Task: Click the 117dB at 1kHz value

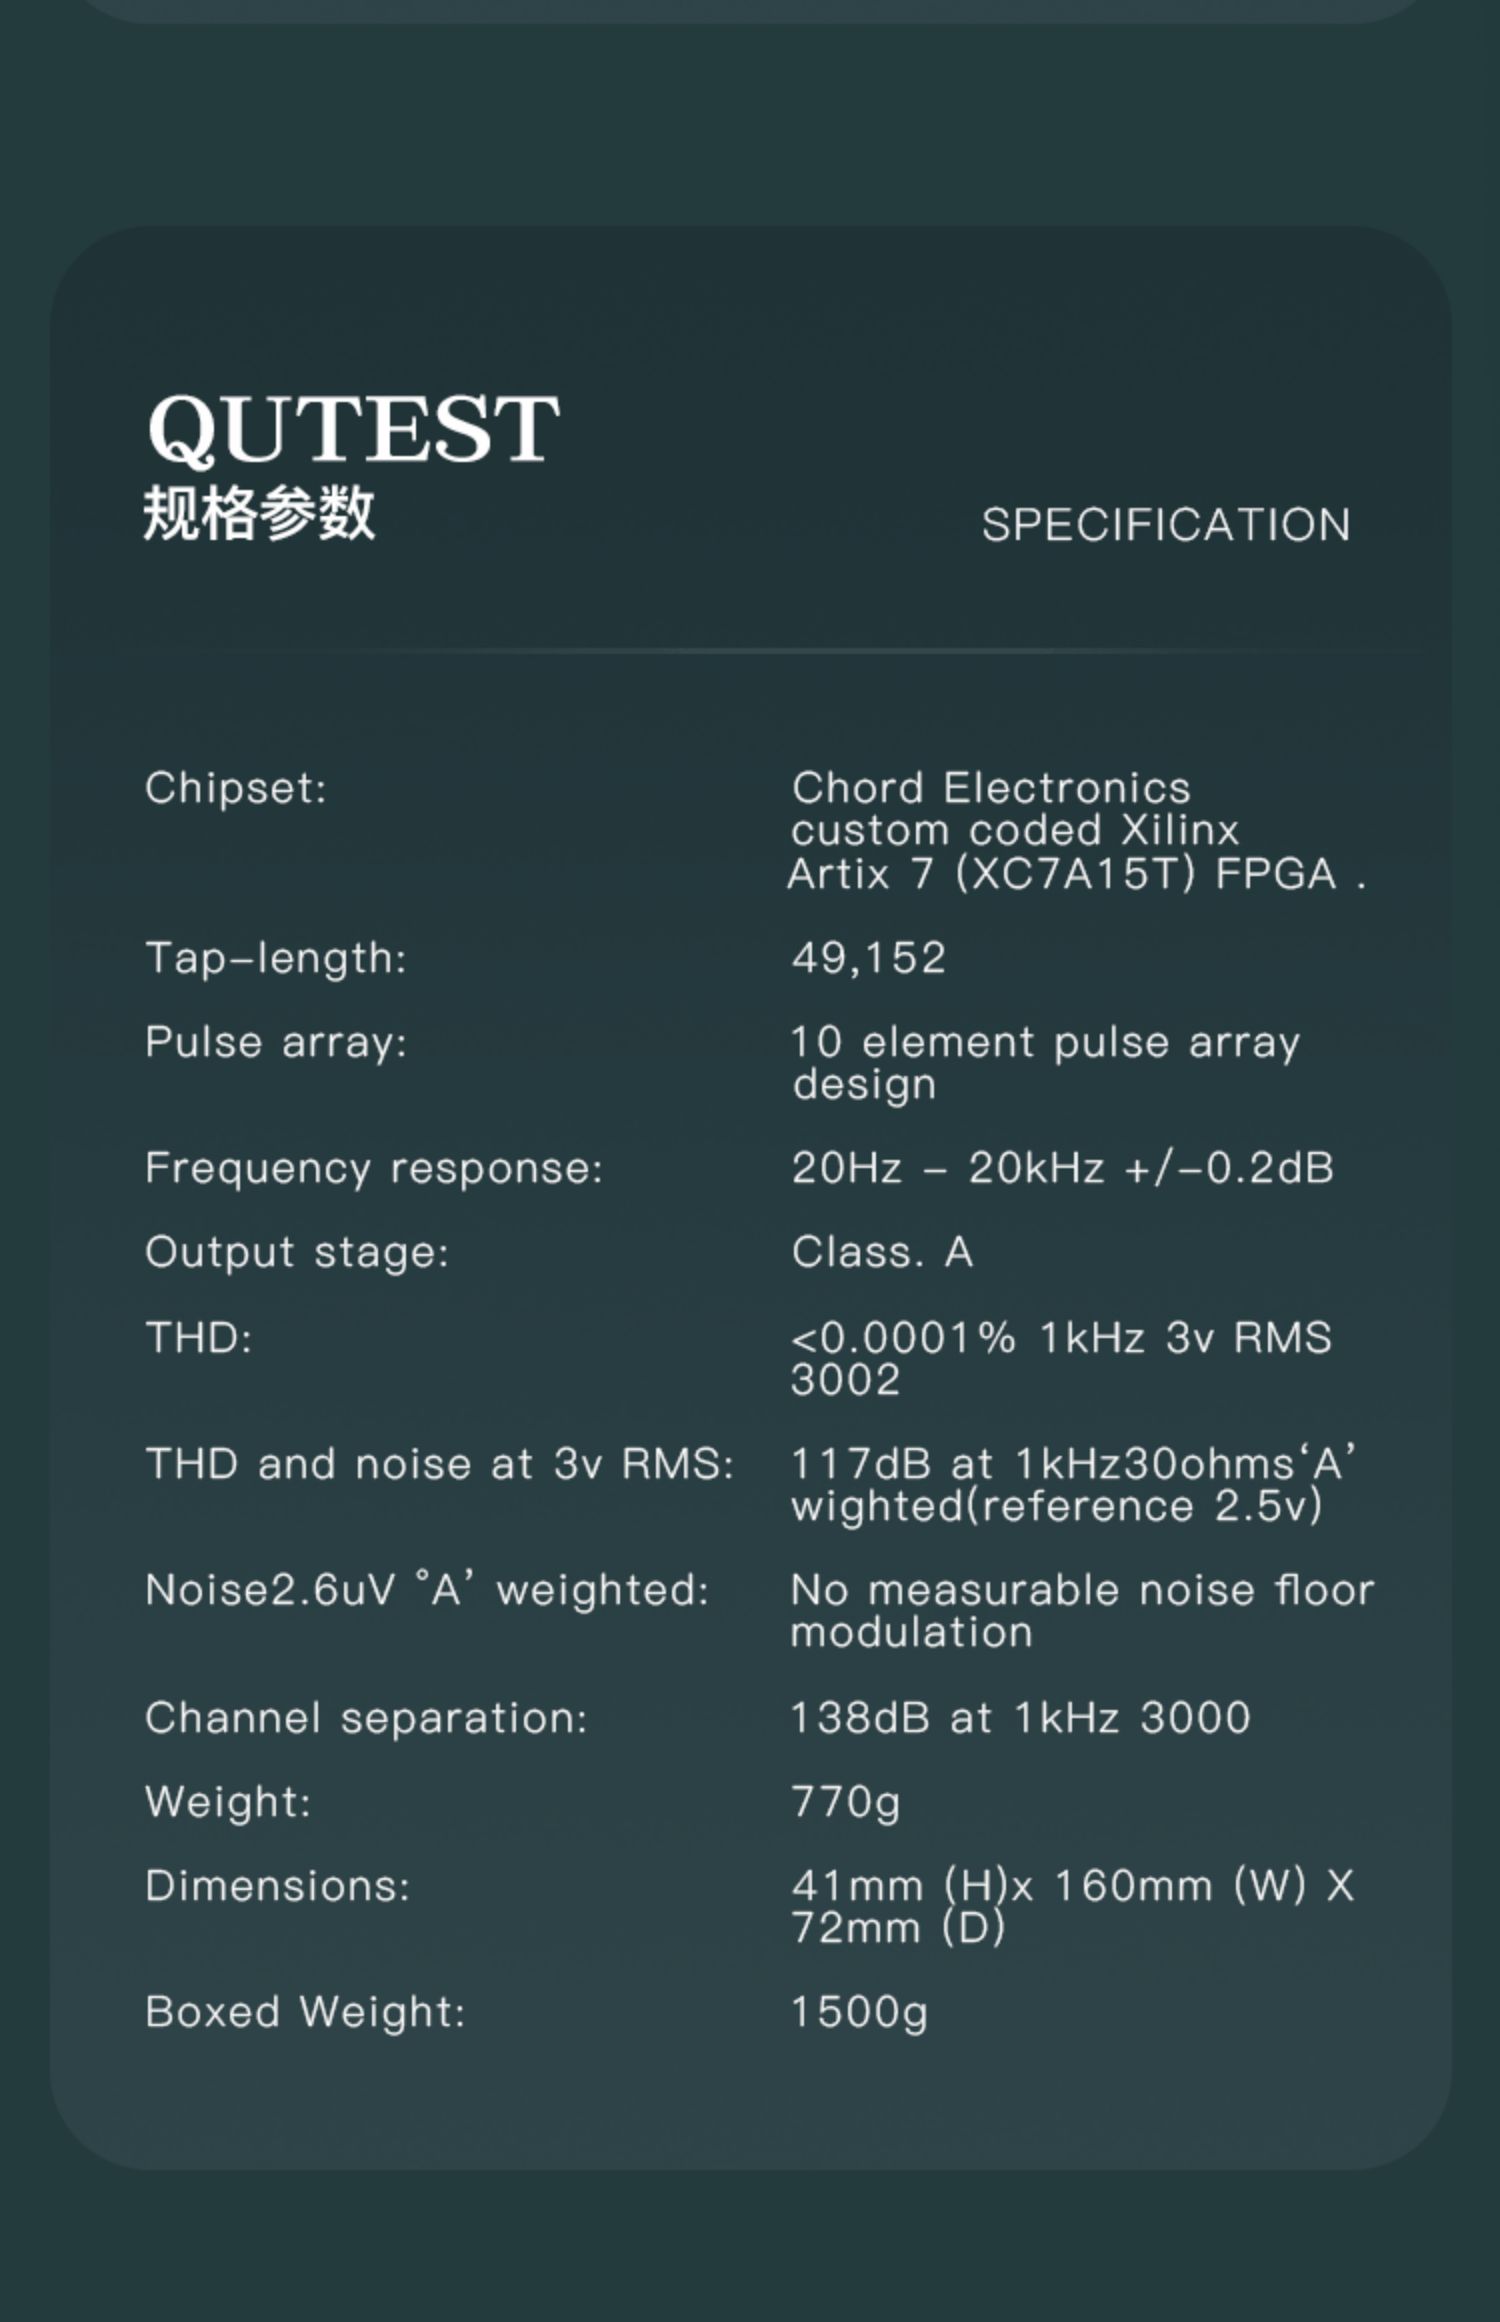Action: coord(1074,1485)
